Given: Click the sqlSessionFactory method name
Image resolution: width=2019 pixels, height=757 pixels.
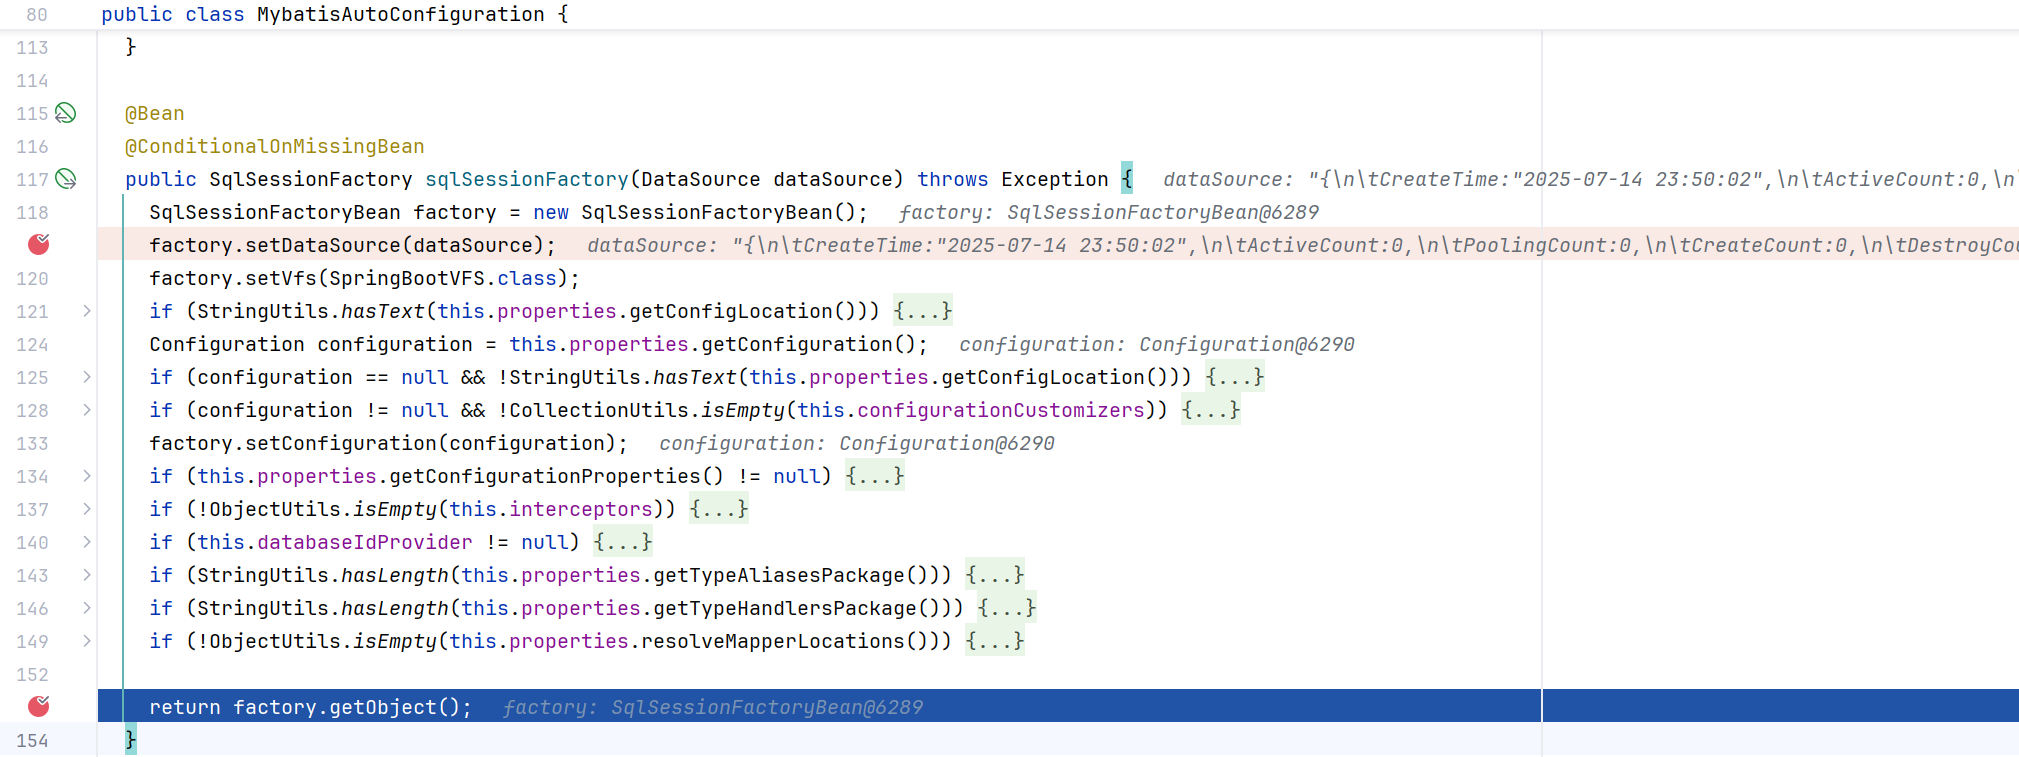Looking at the screenshot, I should coord(527,179).
